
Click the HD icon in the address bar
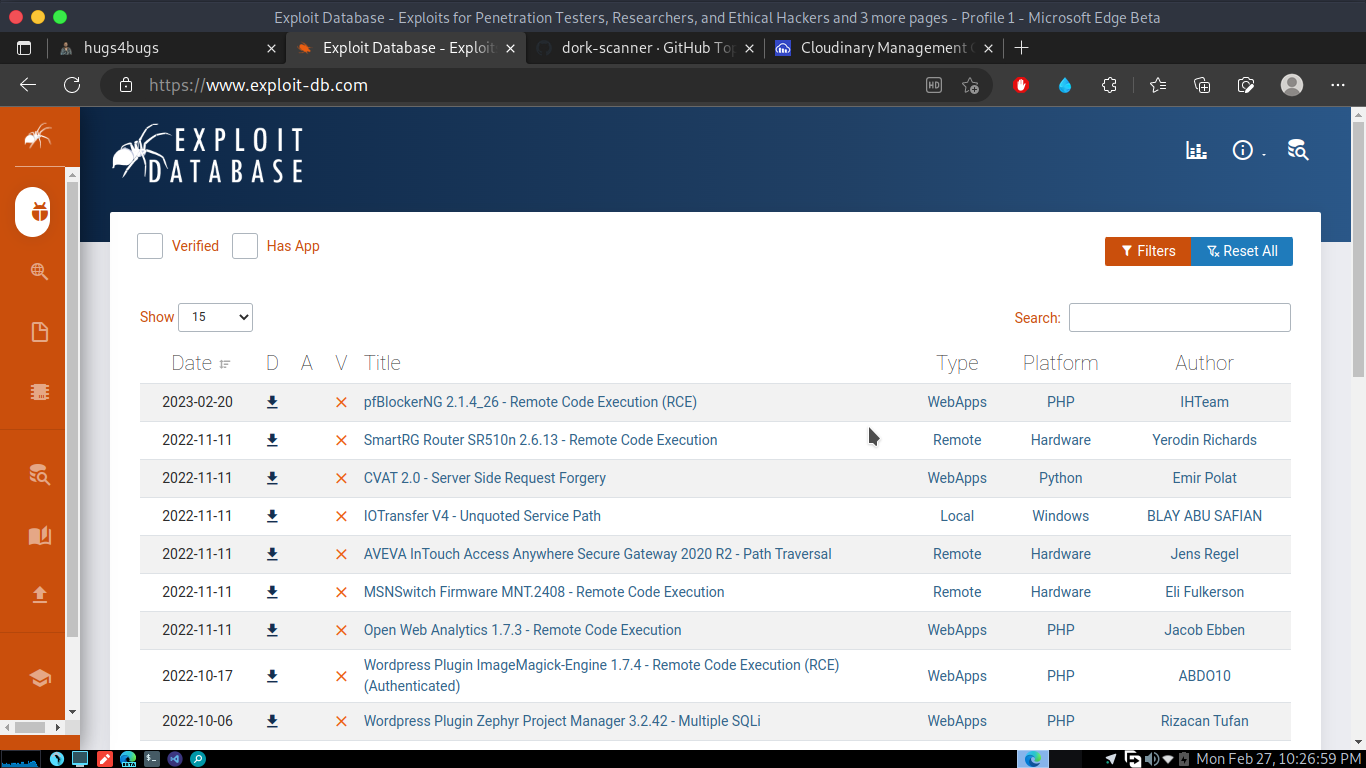point(933,85)
